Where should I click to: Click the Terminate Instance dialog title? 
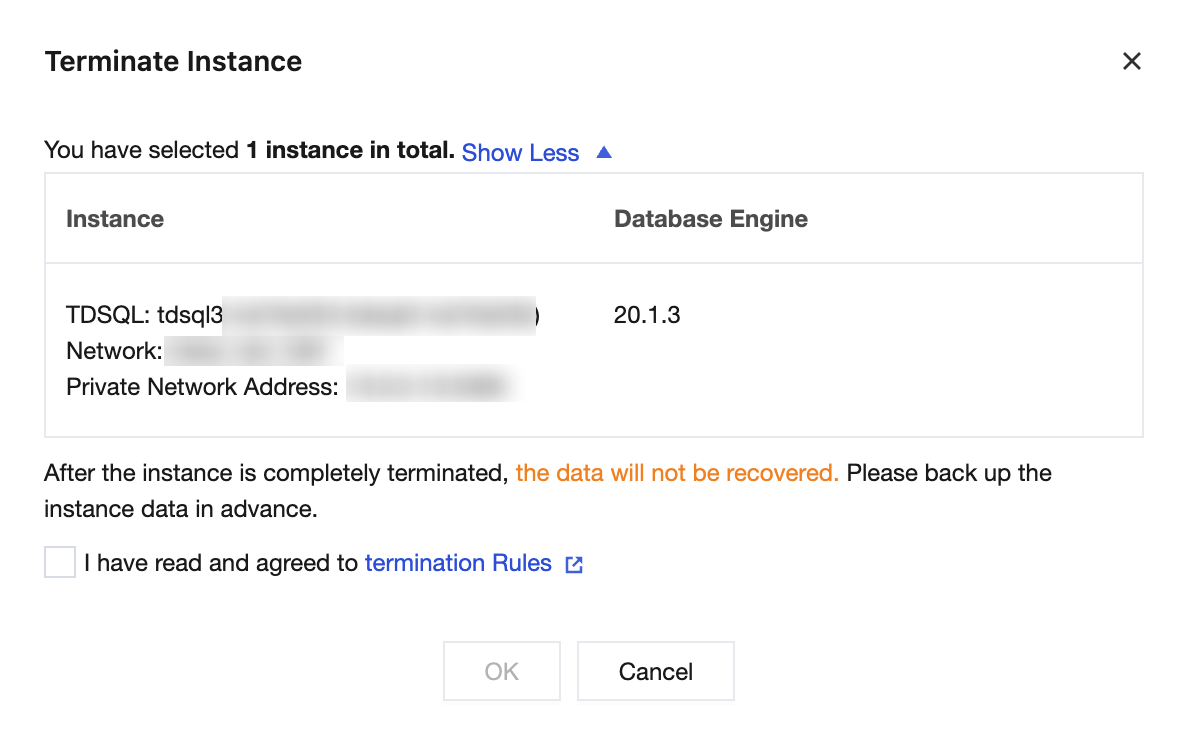173,62
